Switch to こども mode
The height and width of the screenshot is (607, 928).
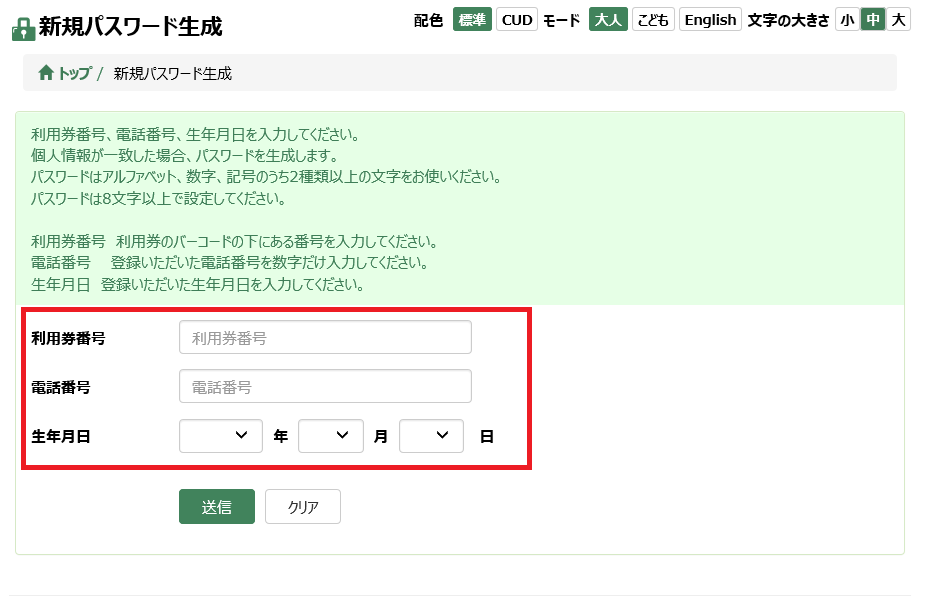coord(653,20)
